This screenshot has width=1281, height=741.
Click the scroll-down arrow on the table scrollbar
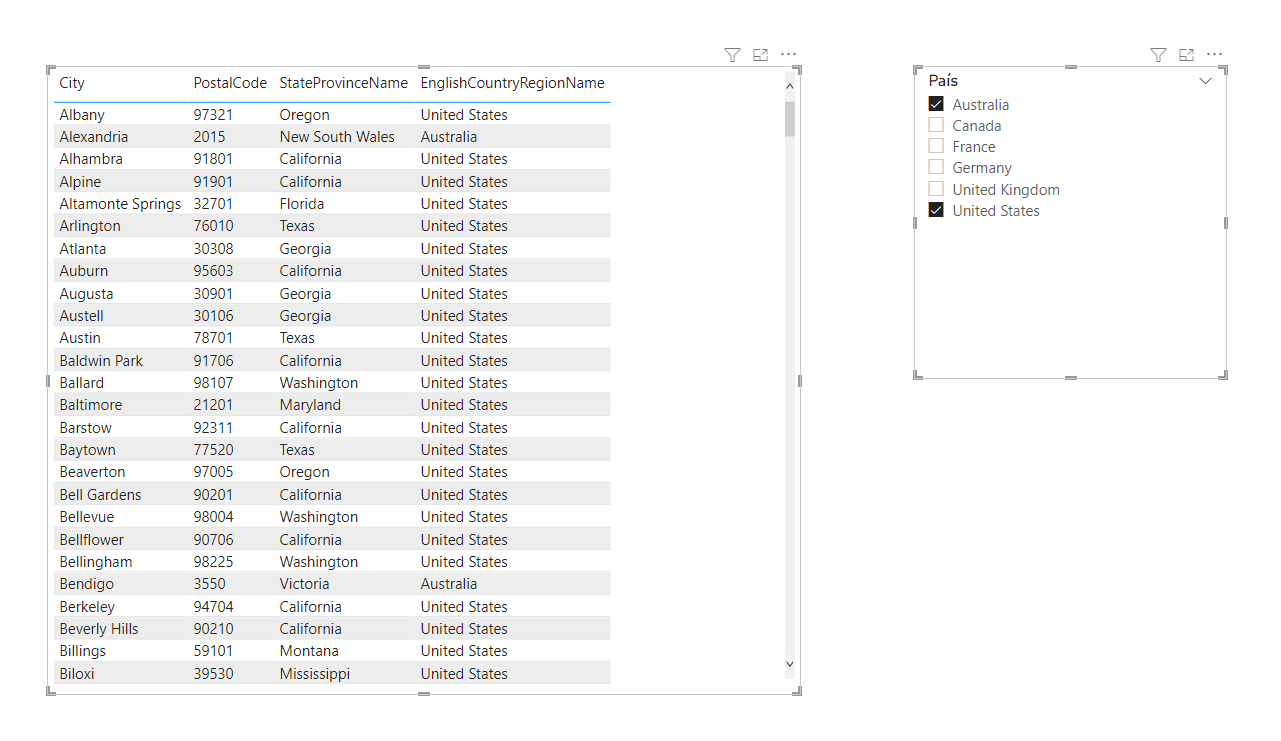click(790, 663)
